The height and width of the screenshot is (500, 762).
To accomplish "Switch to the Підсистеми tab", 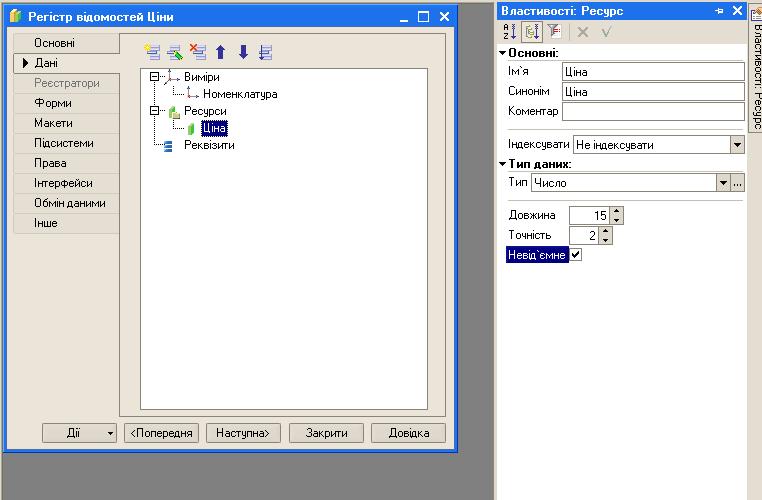I will click(67, 143).
